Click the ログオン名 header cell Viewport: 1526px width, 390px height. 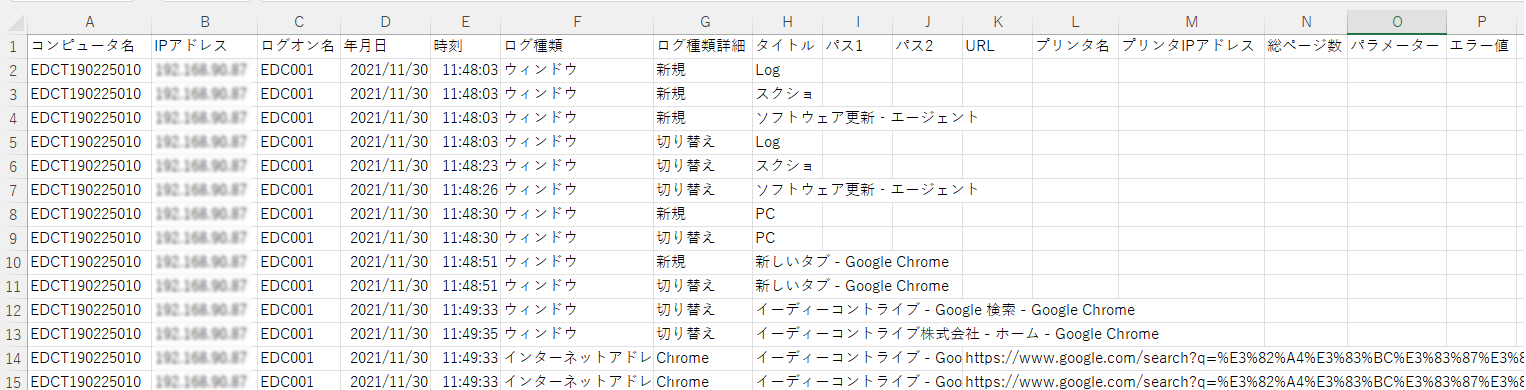pyautogui.click(x=298, y=46)
